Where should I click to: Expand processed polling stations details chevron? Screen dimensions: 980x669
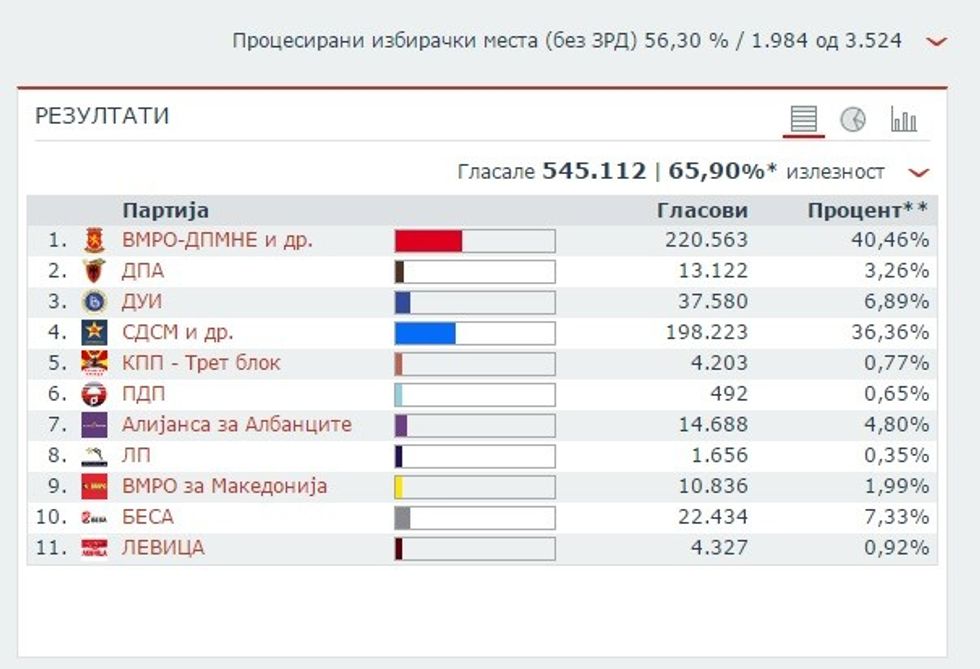(936, 42)
